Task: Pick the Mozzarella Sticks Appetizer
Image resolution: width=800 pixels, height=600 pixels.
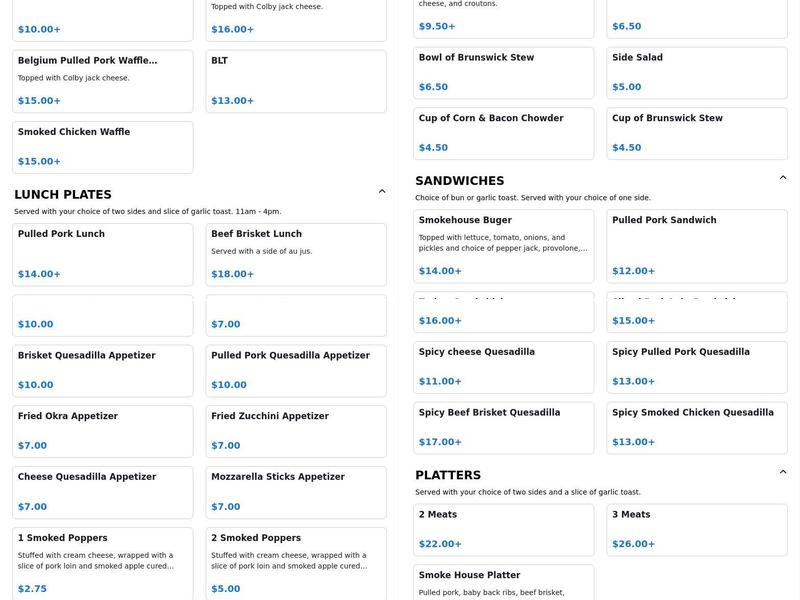Action: [x=296, y=492]
